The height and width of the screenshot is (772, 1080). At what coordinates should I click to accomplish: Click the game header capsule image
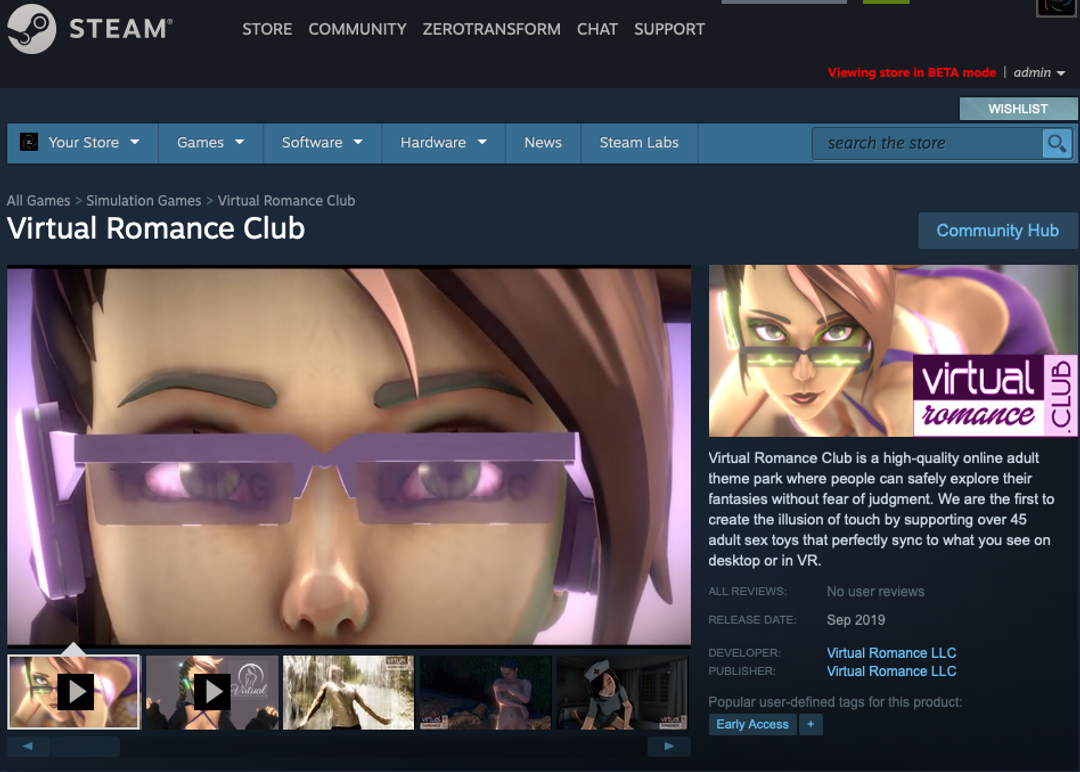tap(893, 351)
